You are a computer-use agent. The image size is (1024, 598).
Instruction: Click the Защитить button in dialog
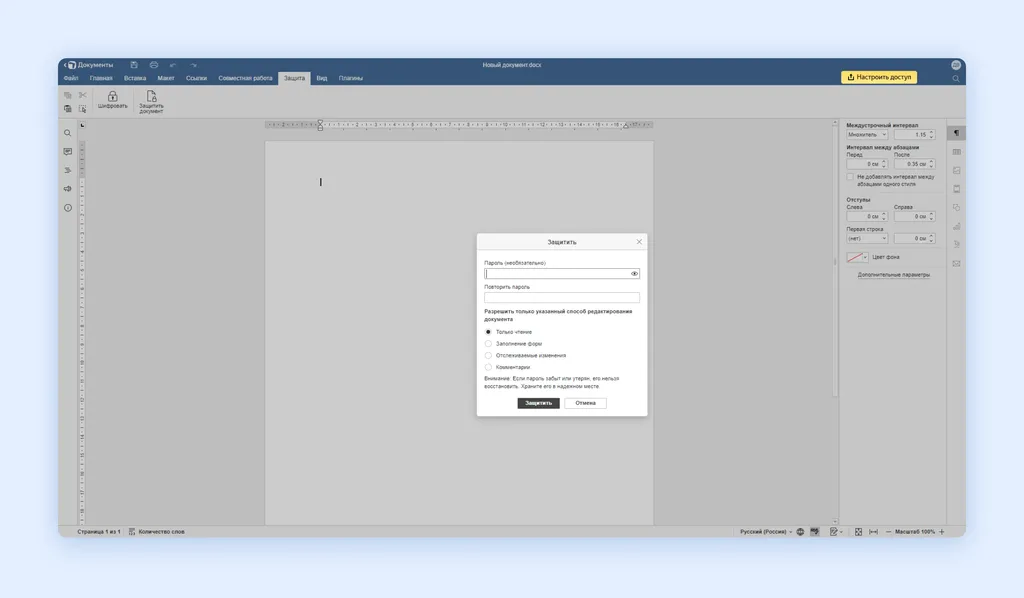point(538,403)
